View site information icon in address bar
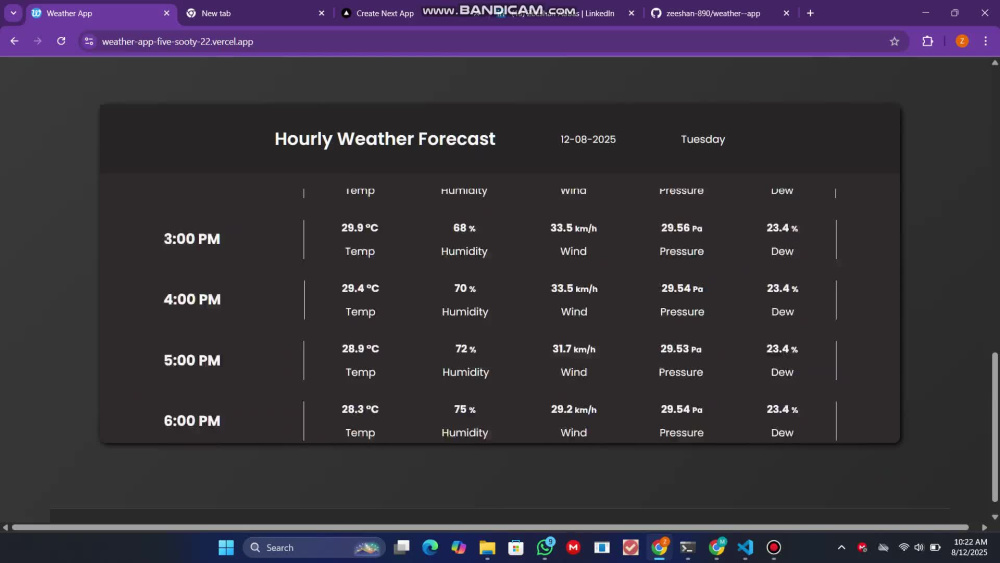Viewport: 1000px width, 563px height. [89, 41]
